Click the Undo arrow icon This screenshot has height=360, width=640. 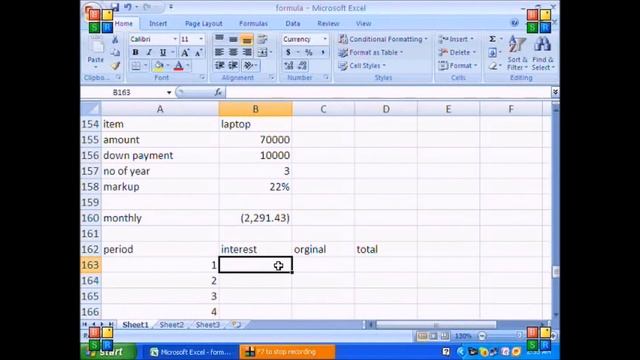[x=128, y=7]
